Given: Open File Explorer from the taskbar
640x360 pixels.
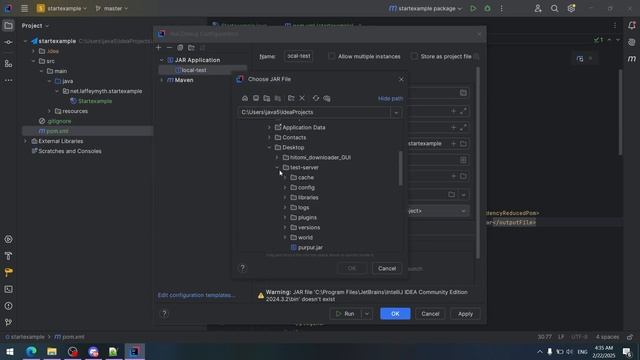Looking at the screenshot, I should point(52,351).
